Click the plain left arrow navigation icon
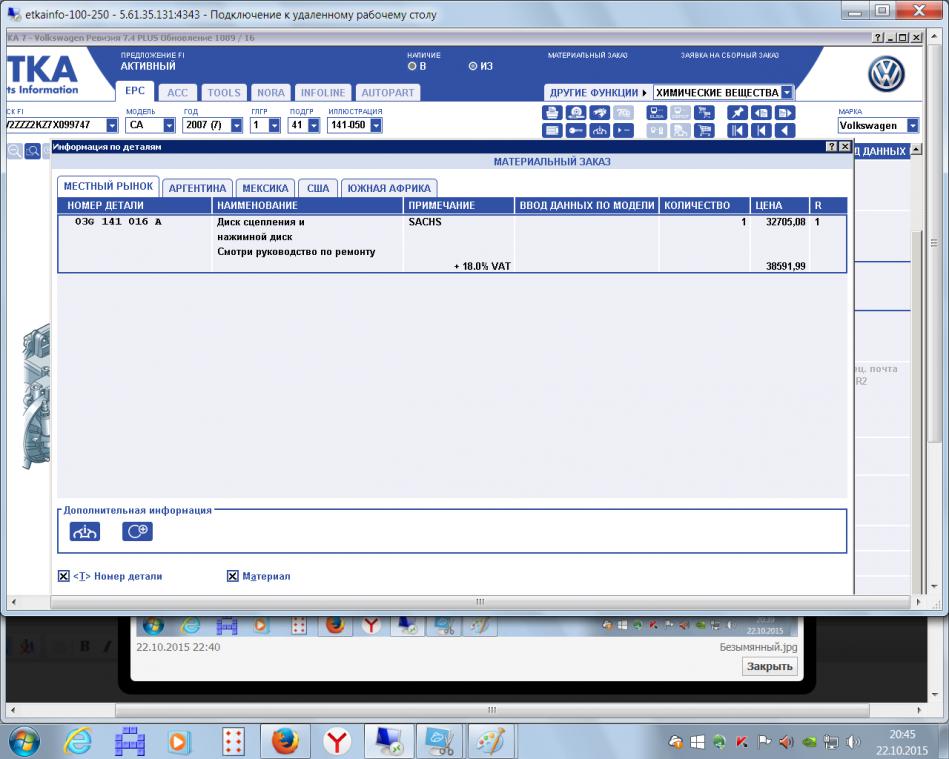This screenshot has height=759, width=949. click(784, 130)
